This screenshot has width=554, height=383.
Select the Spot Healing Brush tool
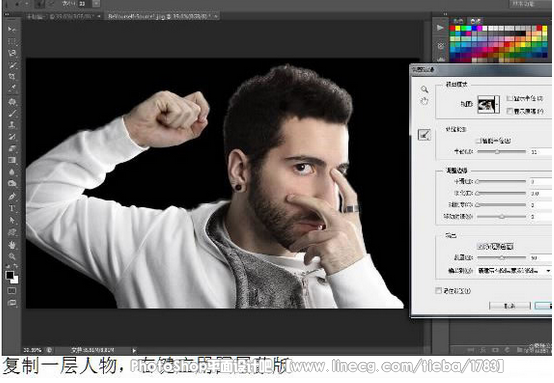coord(12,102)
